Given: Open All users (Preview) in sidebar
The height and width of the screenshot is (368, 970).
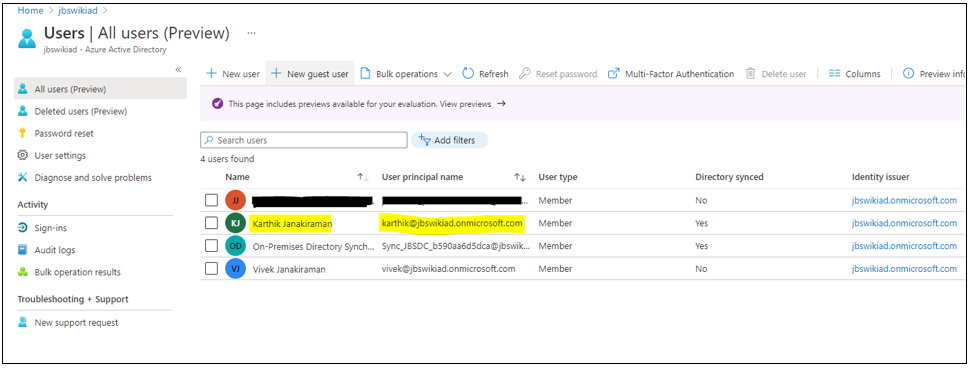Looking at the screenshot, I should click(100, 89).
